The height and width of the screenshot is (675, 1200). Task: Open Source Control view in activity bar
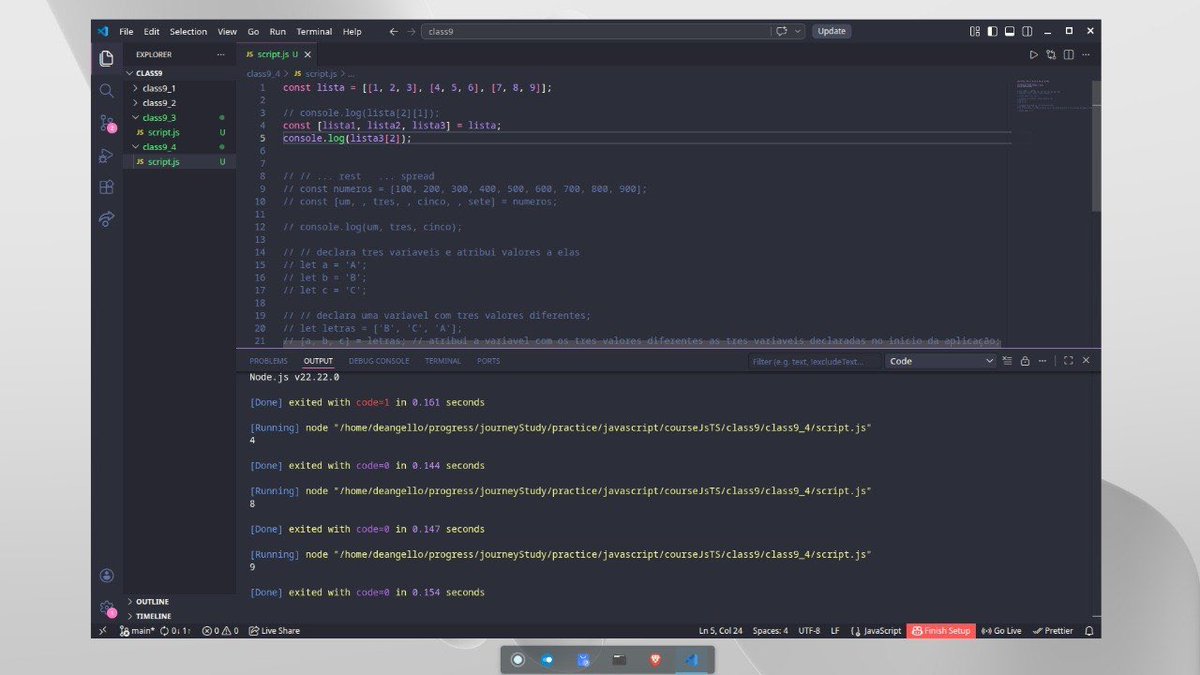(106, 123)
